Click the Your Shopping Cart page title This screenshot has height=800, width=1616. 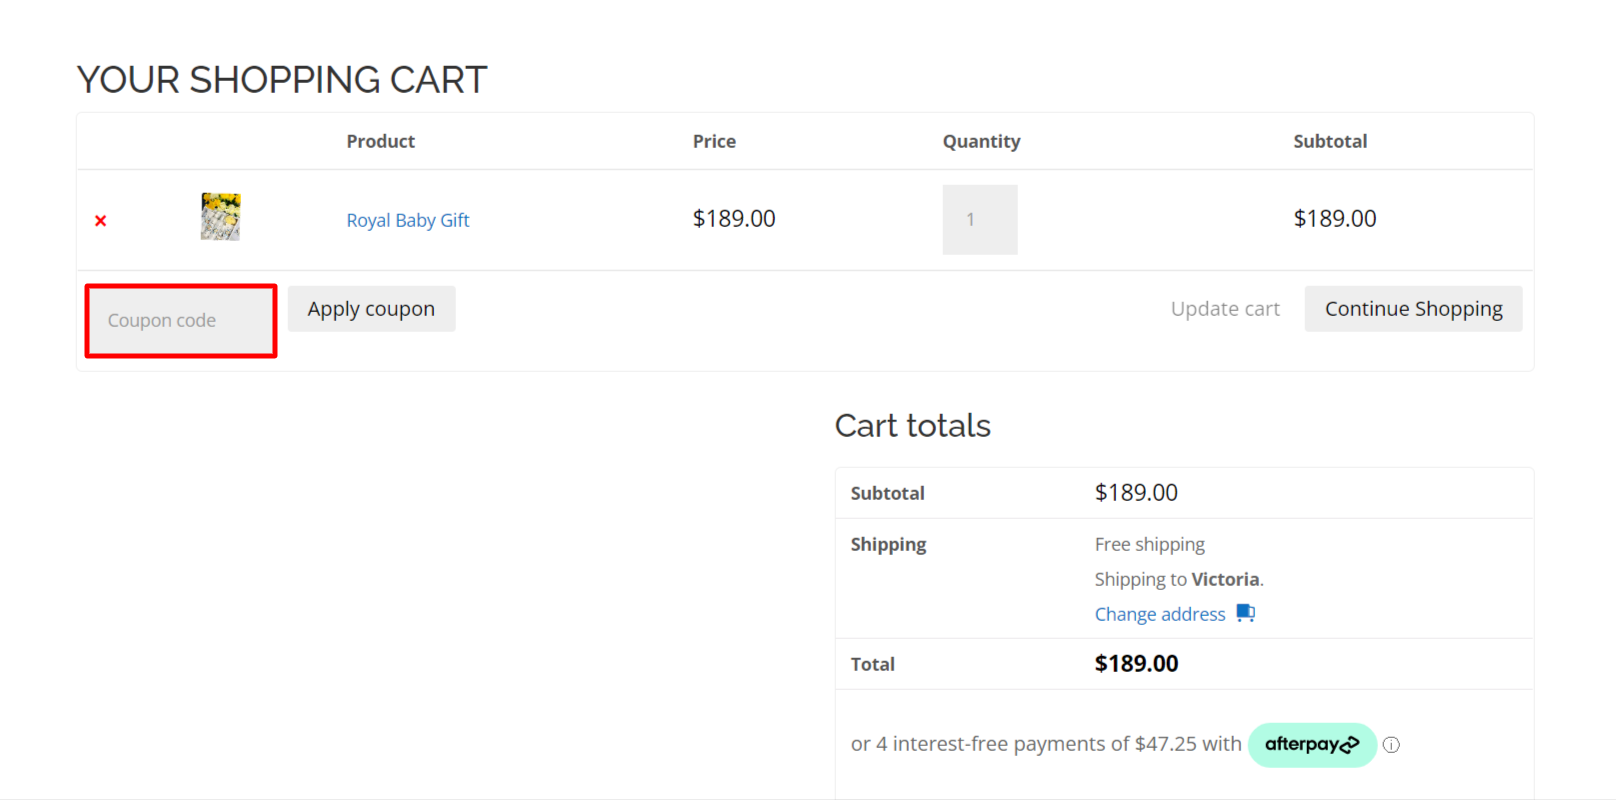[x=282, y=80]
